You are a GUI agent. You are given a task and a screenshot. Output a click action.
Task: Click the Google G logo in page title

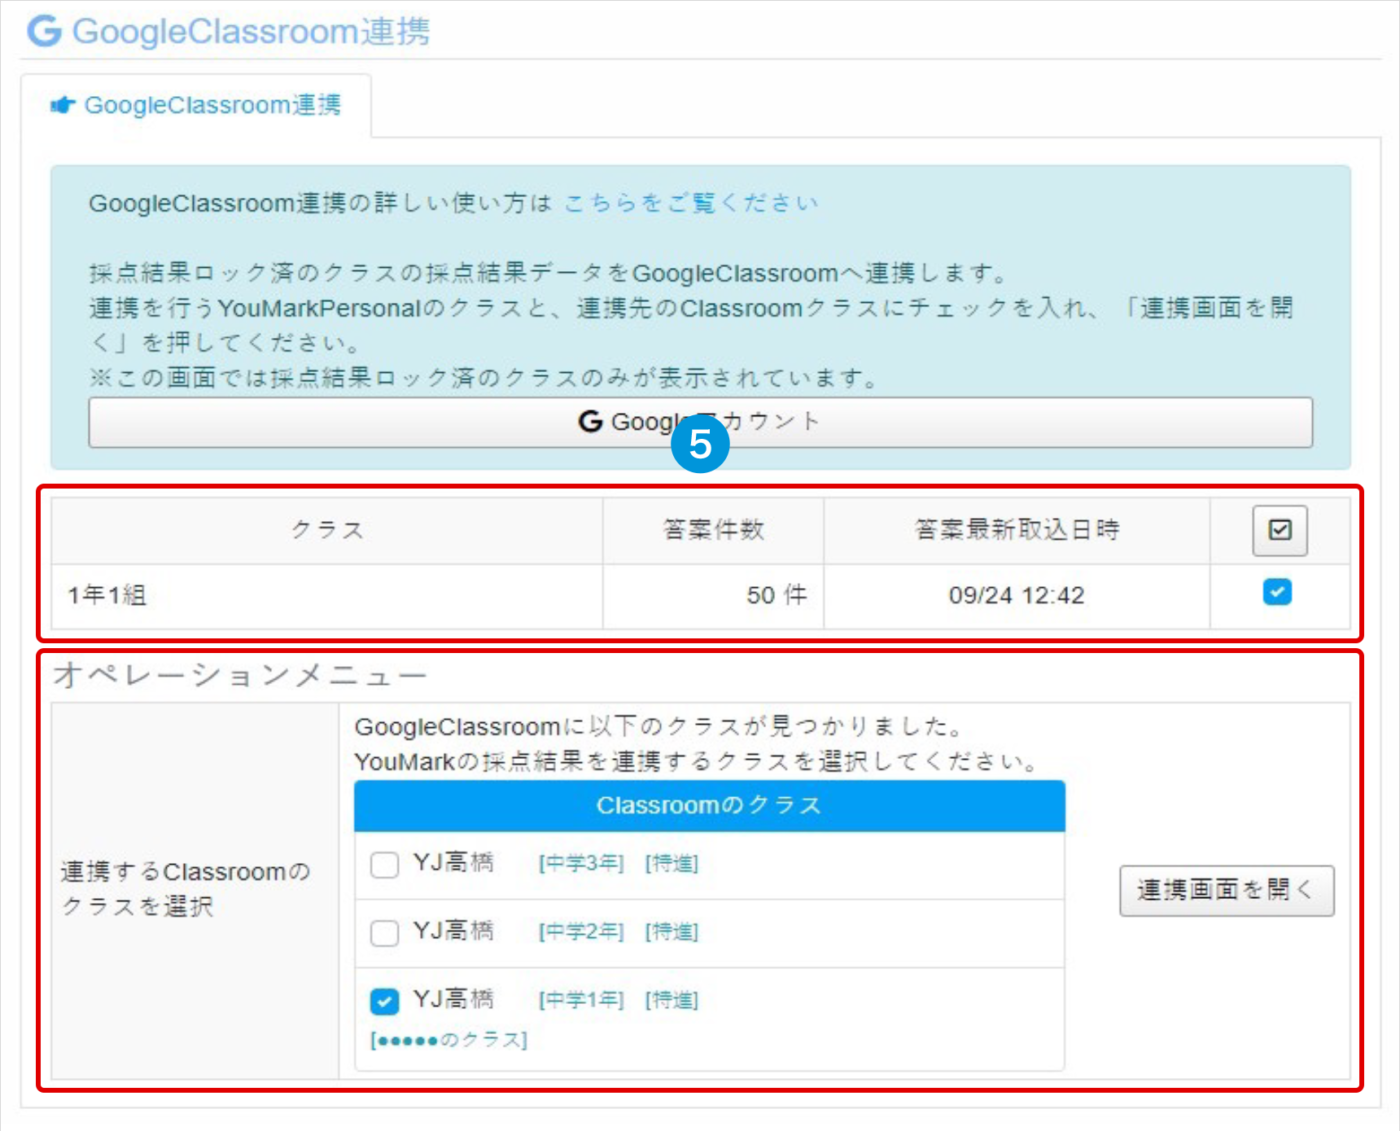pos(44,31)
